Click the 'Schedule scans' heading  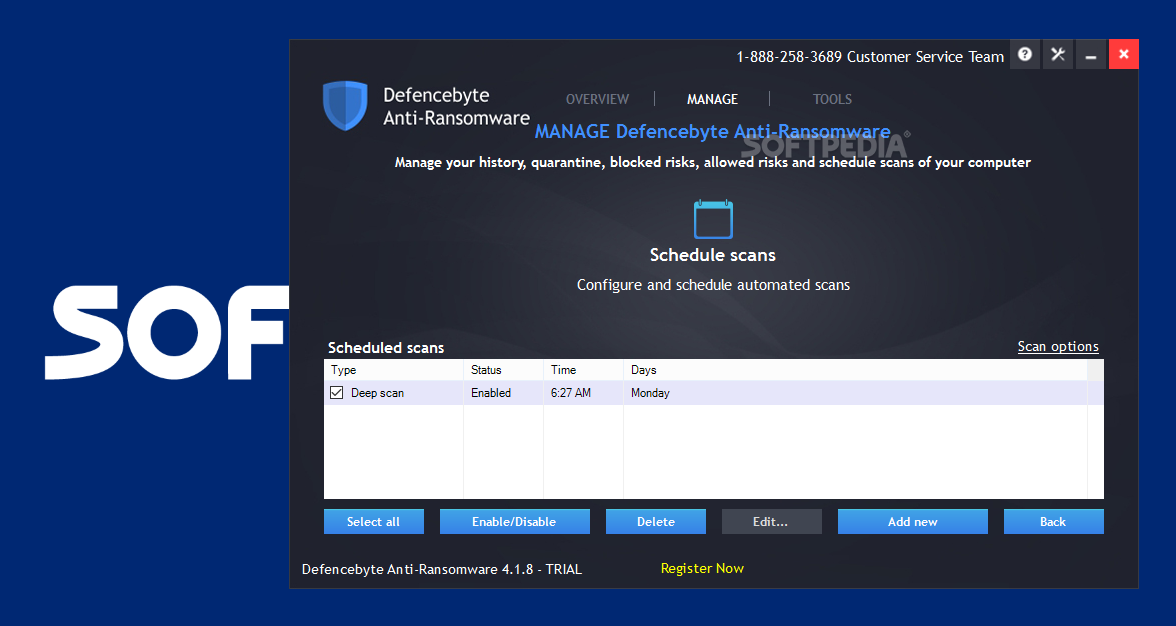(712, 255)
